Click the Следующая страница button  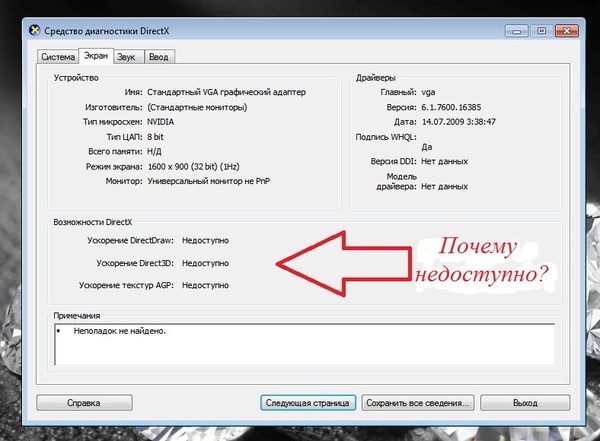click(308, 403)
